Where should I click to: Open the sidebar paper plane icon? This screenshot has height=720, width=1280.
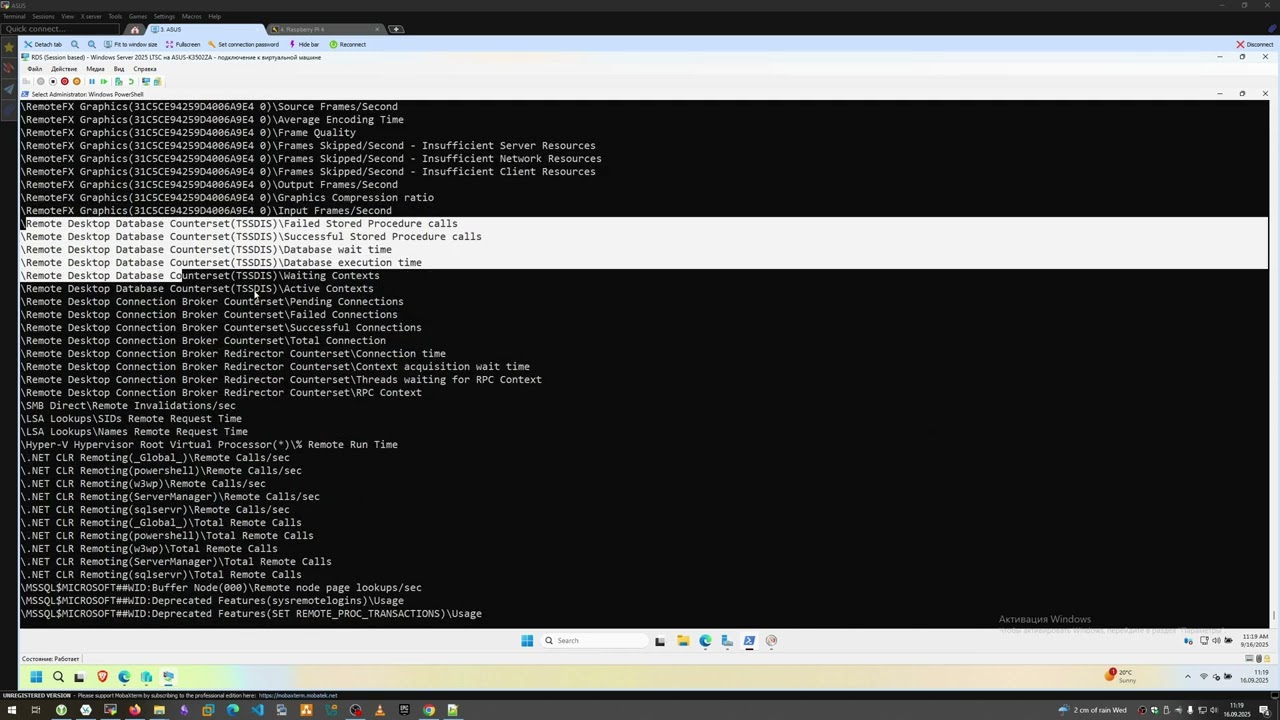(x=9, y=90)
